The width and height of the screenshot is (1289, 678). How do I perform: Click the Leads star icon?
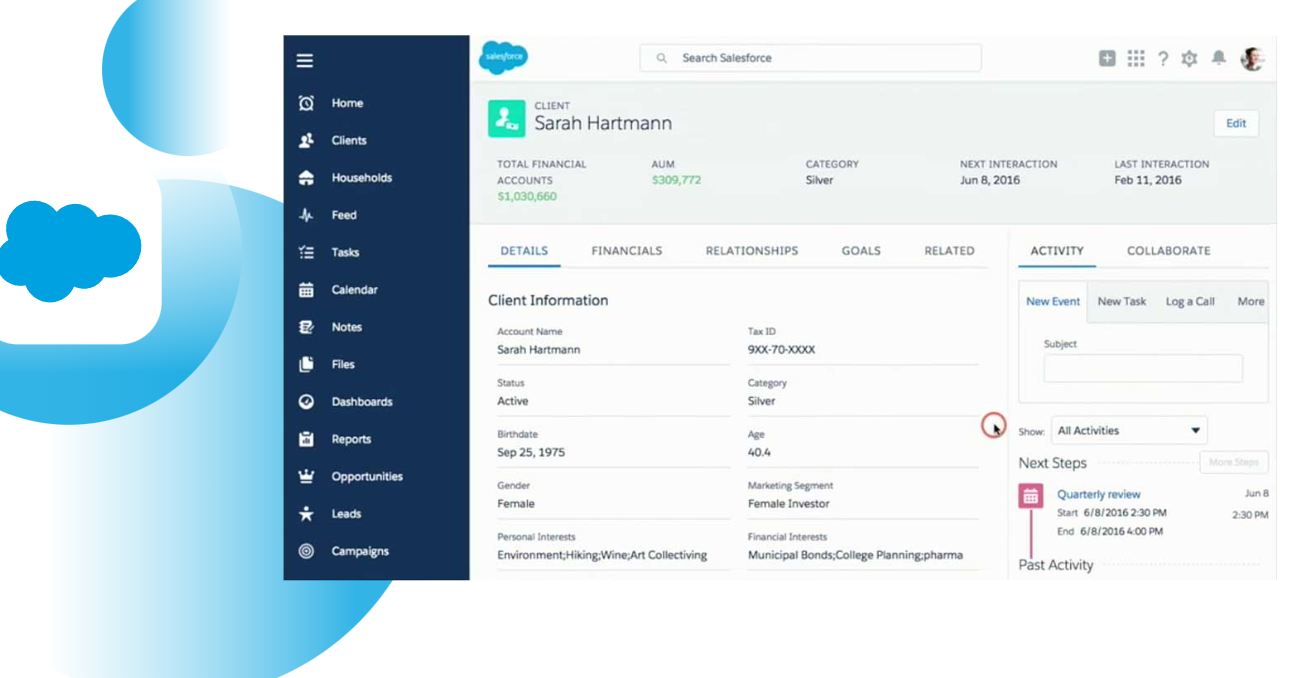click(x=306, y=514)
